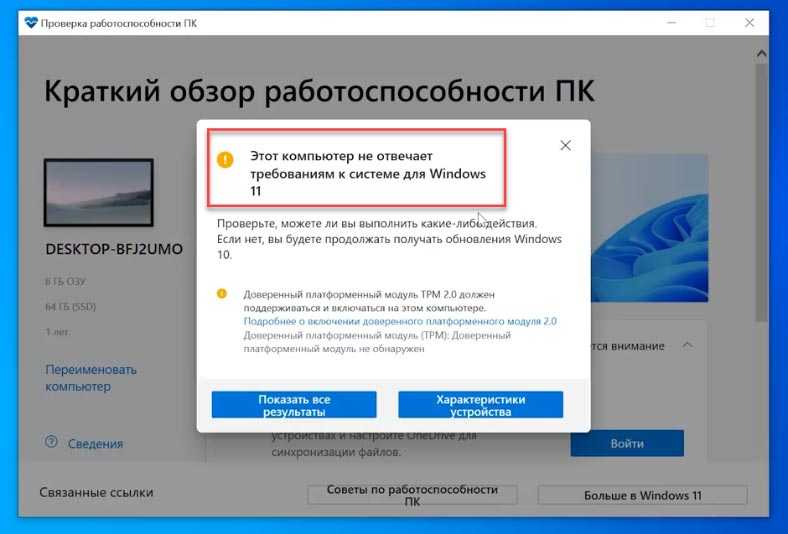Click dialog heading 'Этот компьютер не отвечает требованиям'
This screenshot has height=534, width=788.
368,173
